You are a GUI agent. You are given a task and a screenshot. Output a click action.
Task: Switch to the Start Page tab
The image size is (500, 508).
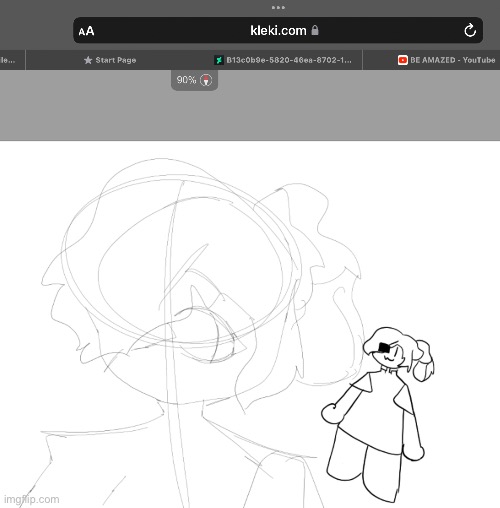click(110, 60)
